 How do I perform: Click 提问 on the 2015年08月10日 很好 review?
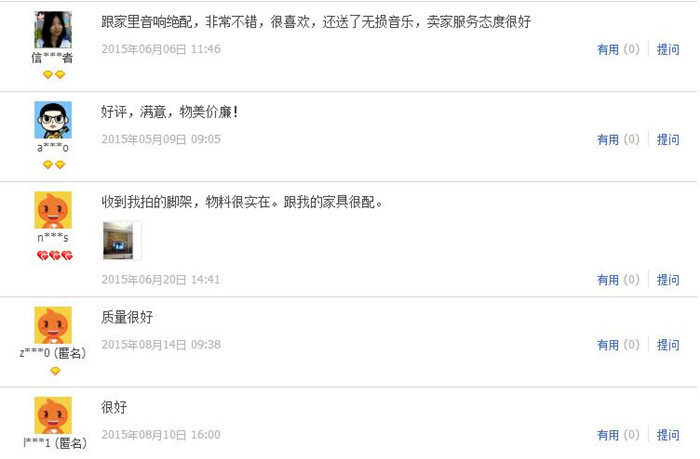[x=668, y=435]
